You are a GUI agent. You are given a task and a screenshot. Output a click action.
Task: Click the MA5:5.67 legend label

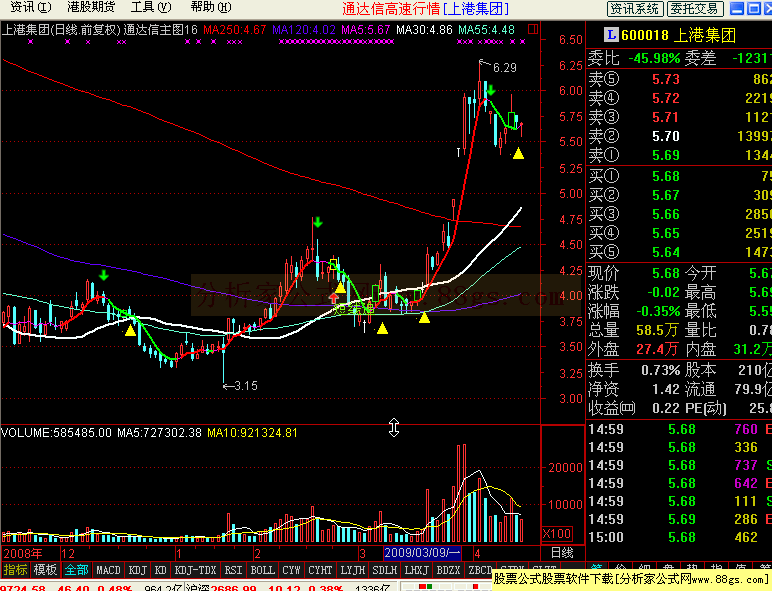366,30
